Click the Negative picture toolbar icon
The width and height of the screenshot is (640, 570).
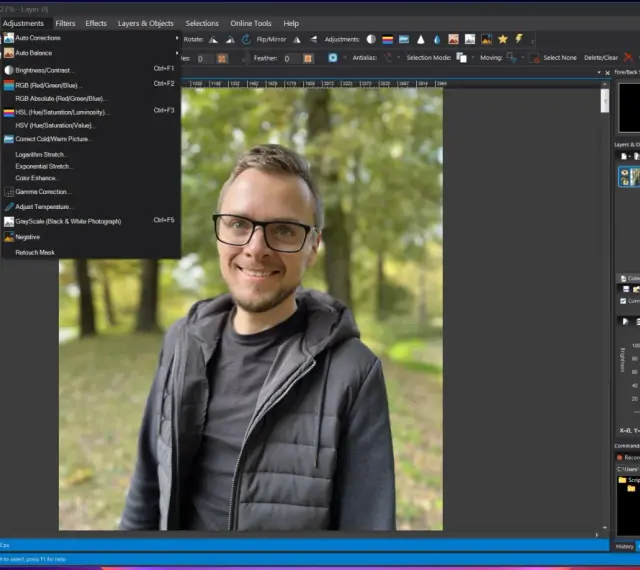click(487, 39)
